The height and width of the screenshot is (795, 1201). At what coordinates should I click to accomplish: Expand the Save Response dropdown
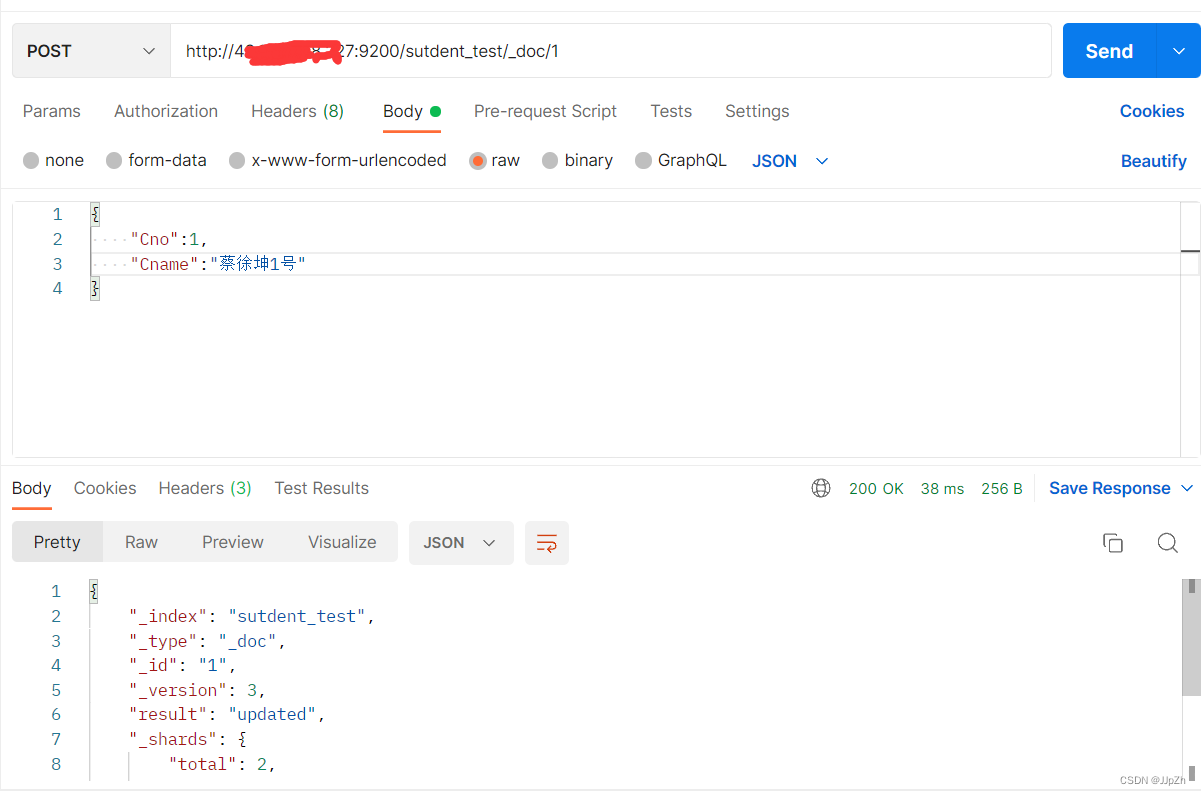coord(1187,488)
